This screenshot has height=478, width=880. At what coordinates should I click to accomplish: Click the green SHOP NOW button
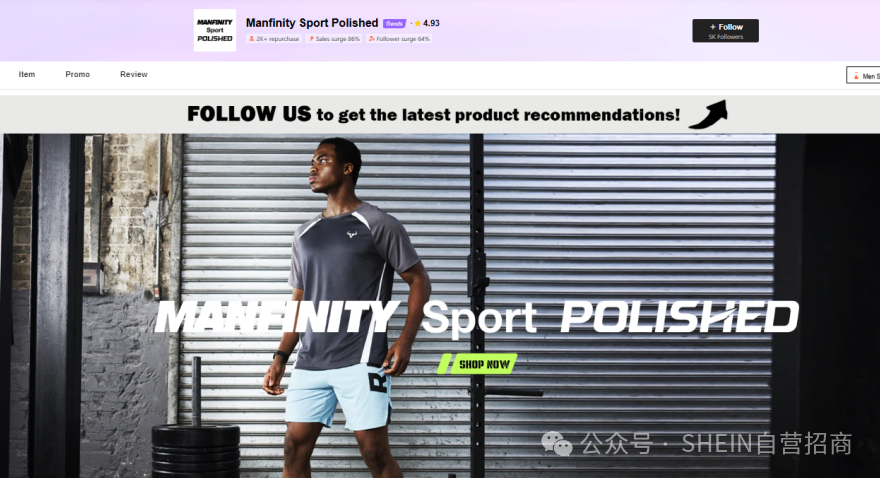click(x=478, y=364)
